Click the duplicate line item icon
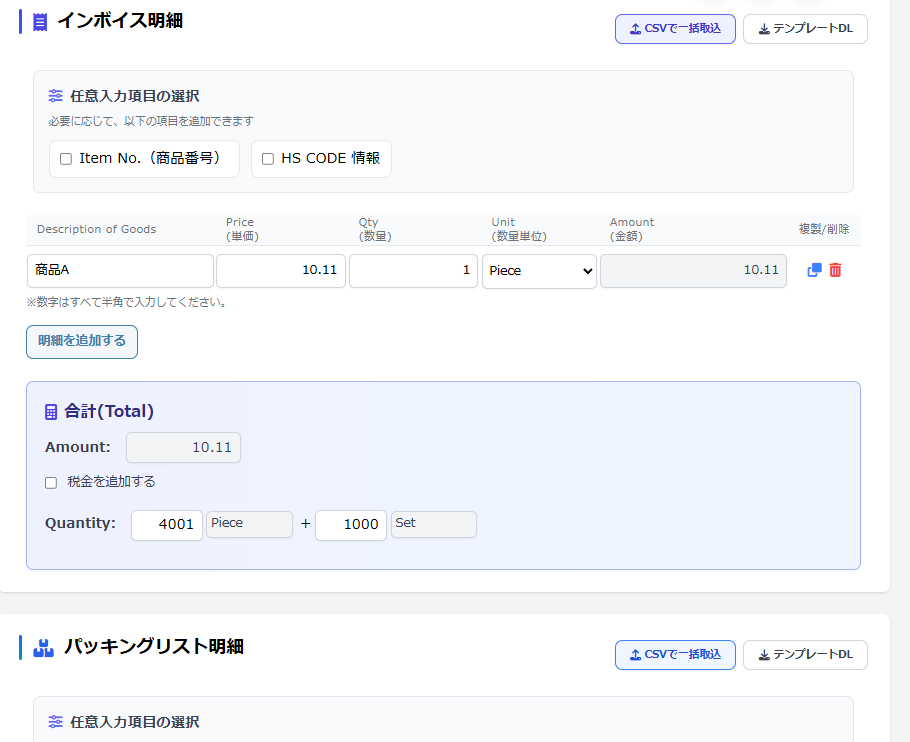910x742 pixels. pyautogui.click(x=813, y=270)
